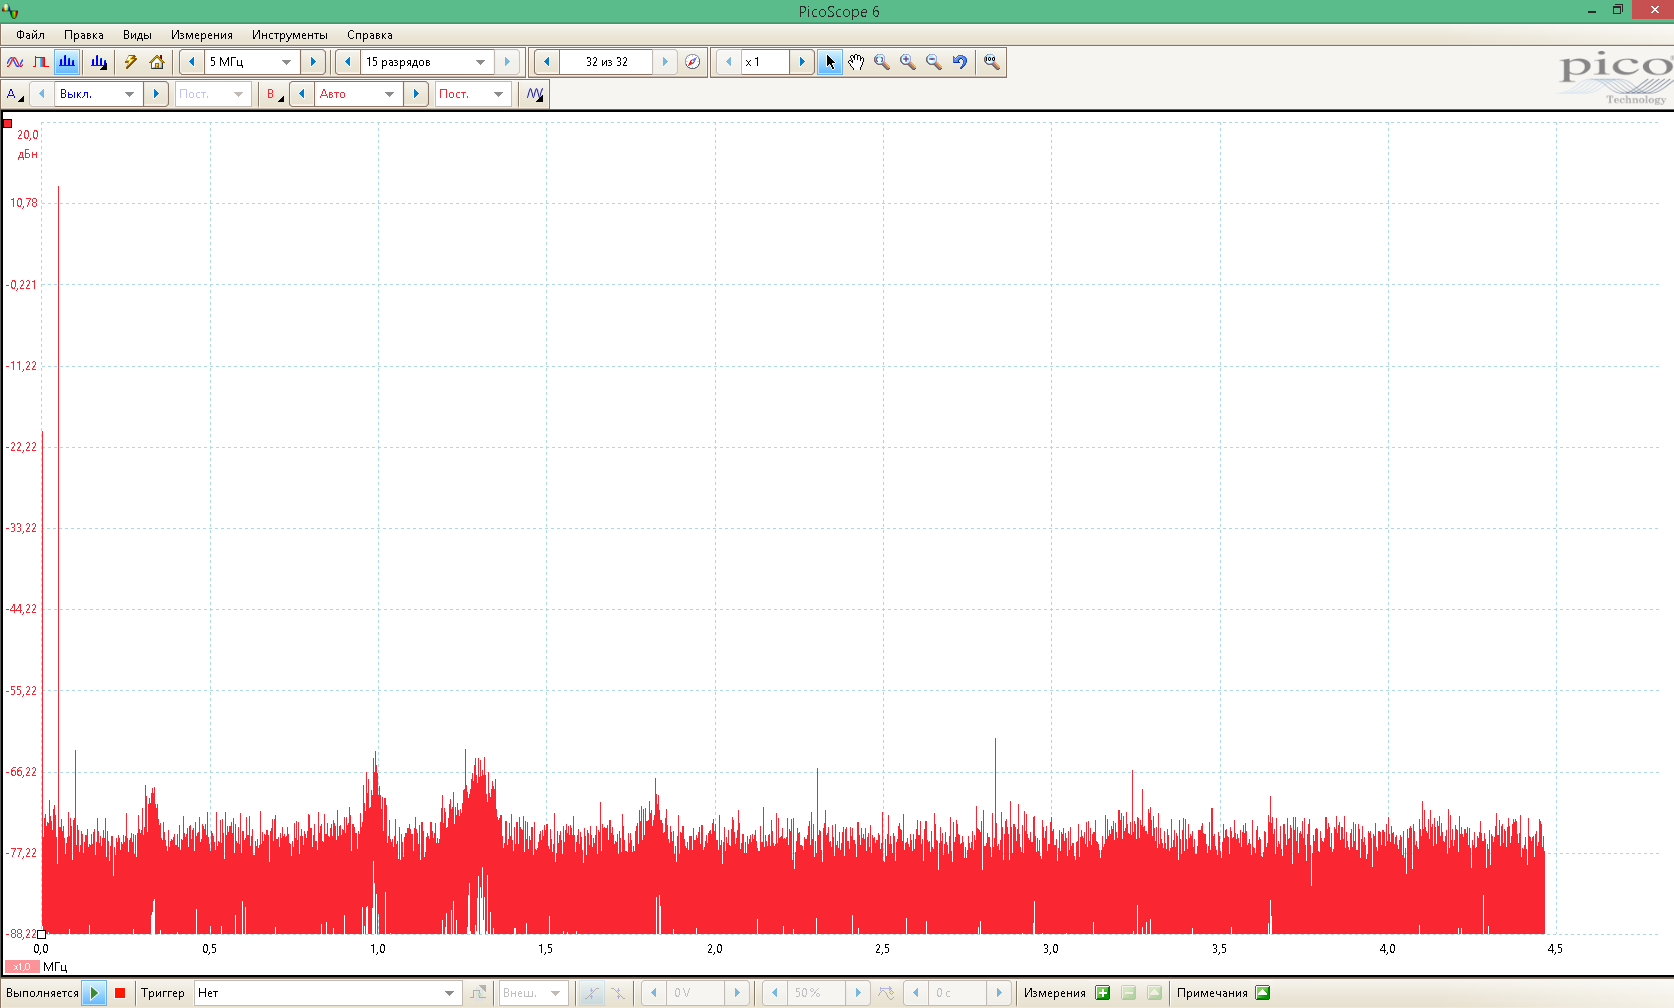Click the 20,0 дБн axis label
1674x1008 pixels.
(x=27, y=144)
